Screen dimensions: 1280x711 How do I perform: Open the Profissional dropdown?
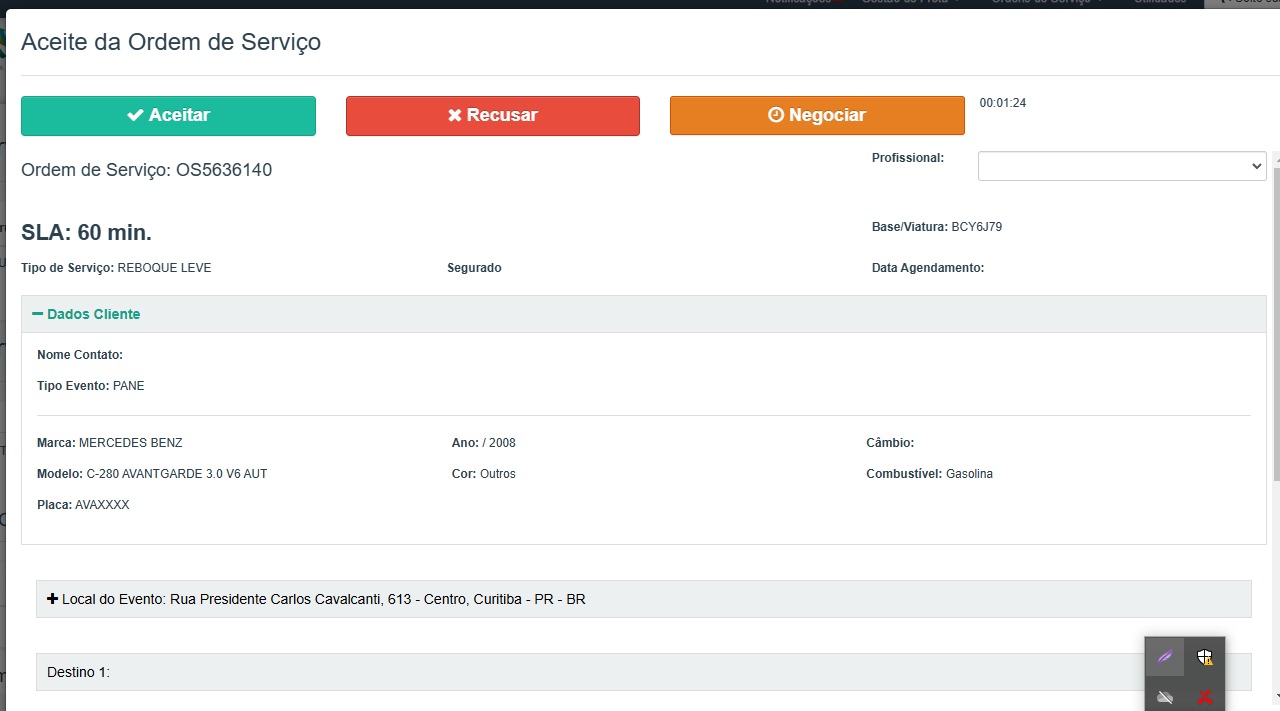pos(1122,166)
